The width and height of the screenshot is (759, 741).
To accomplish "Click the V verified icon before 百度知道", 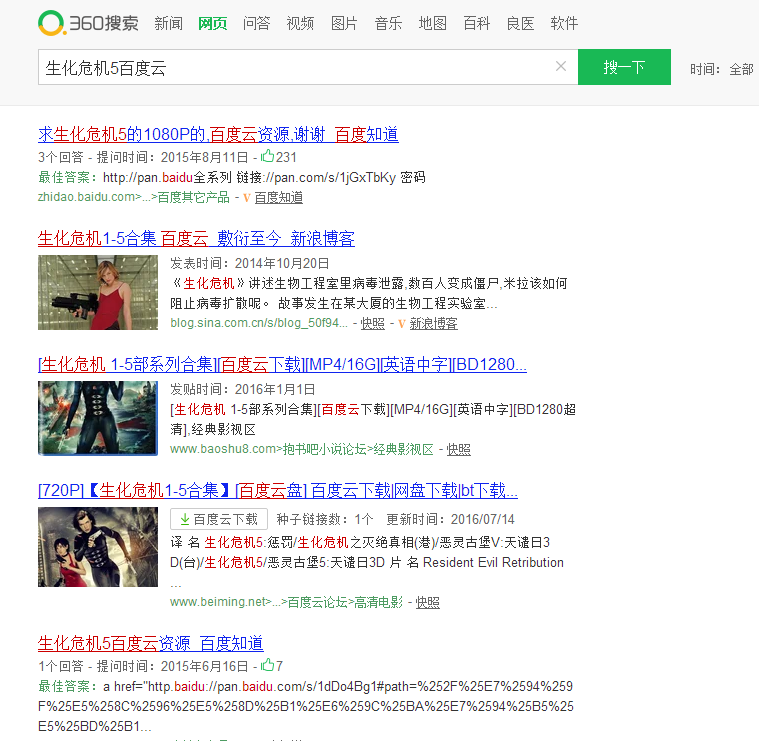I will (x=247, y=197).
